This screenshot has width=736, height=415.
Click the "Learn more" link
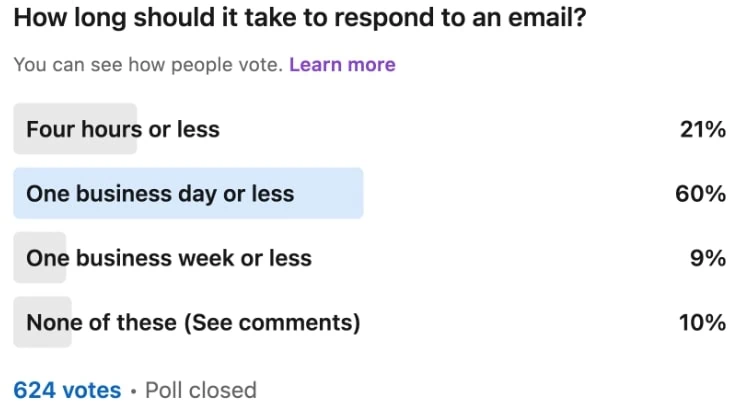[342, 65]
